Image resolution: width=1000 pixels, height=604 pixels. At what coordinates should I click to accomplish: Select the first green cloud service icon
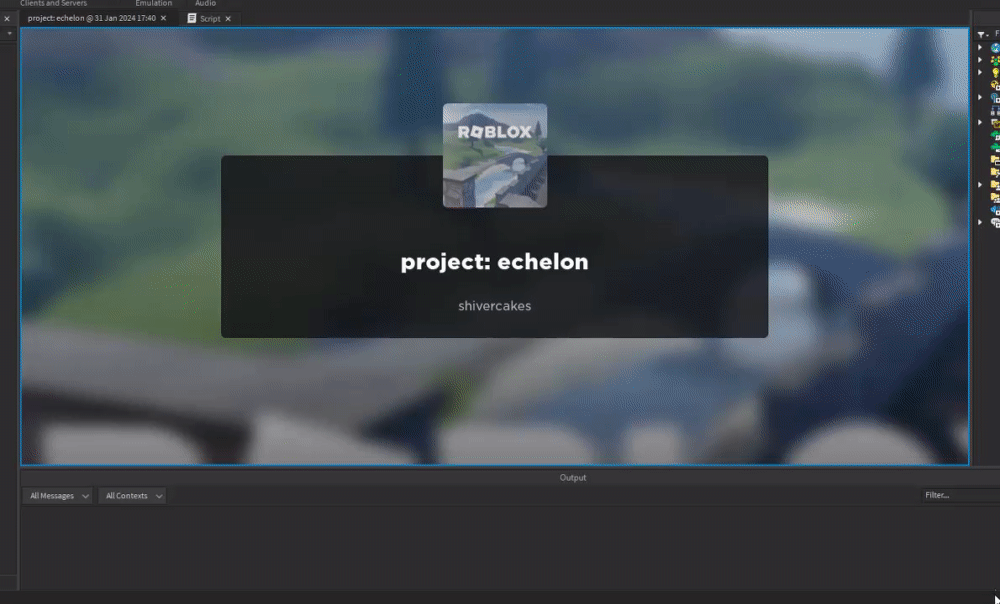click(995, 135)
